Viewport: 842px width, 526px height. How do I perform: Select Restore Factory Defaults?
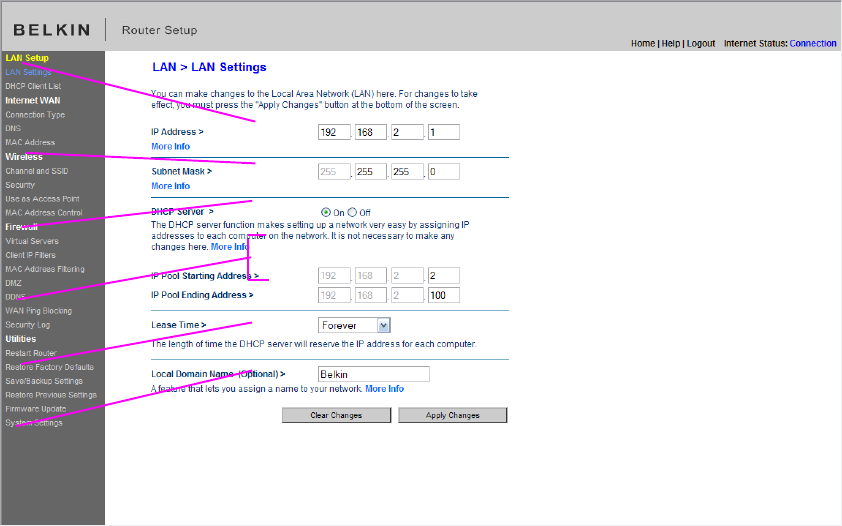[x=49, y=367]
